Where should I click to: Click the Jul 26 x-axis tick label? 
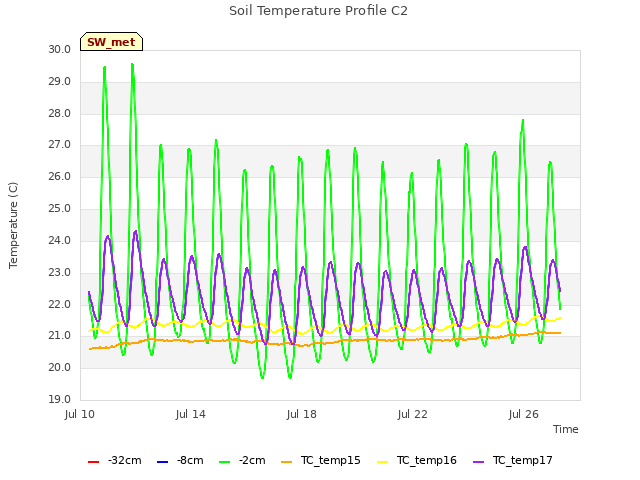[x=524, y=415]
